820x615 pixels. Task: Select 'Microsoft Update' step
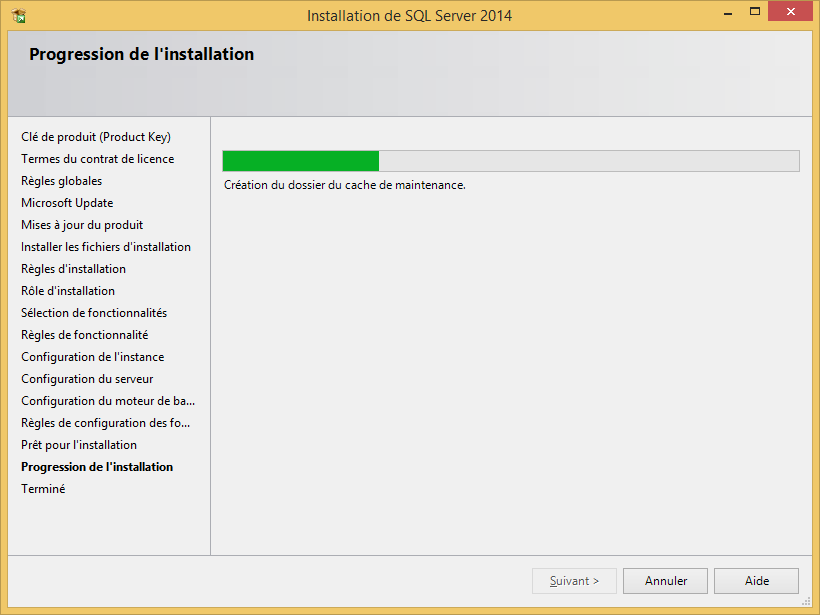click(x=67, y=203)
